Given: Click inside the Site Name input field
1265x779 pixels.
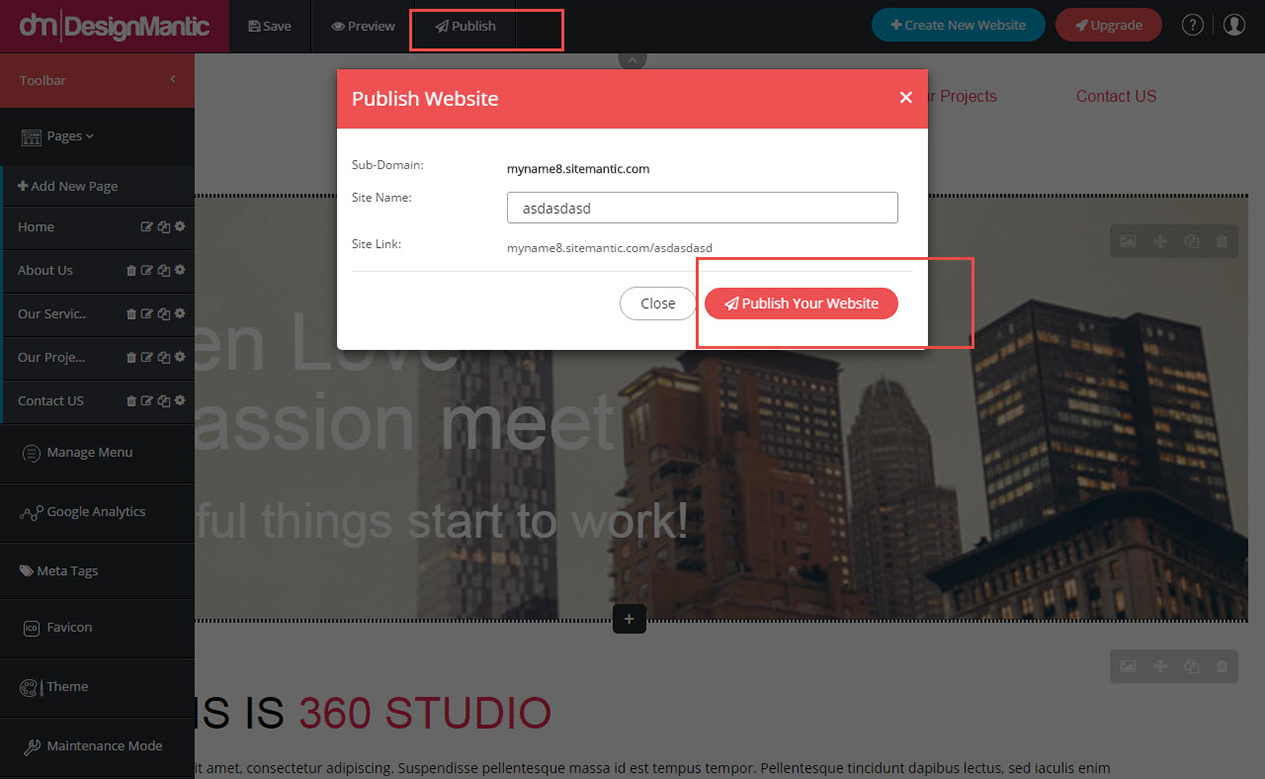Looking at the screenshot, I should coord(702,207).
